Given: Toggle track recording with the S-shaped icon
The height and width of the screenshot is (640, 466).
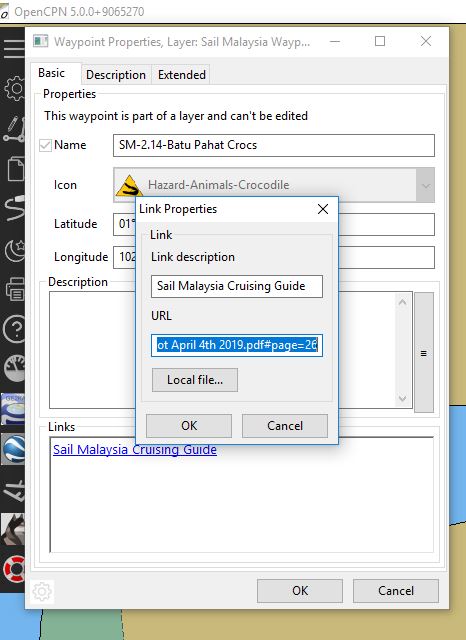Looking at the screenshot, I should coord(16,208).
